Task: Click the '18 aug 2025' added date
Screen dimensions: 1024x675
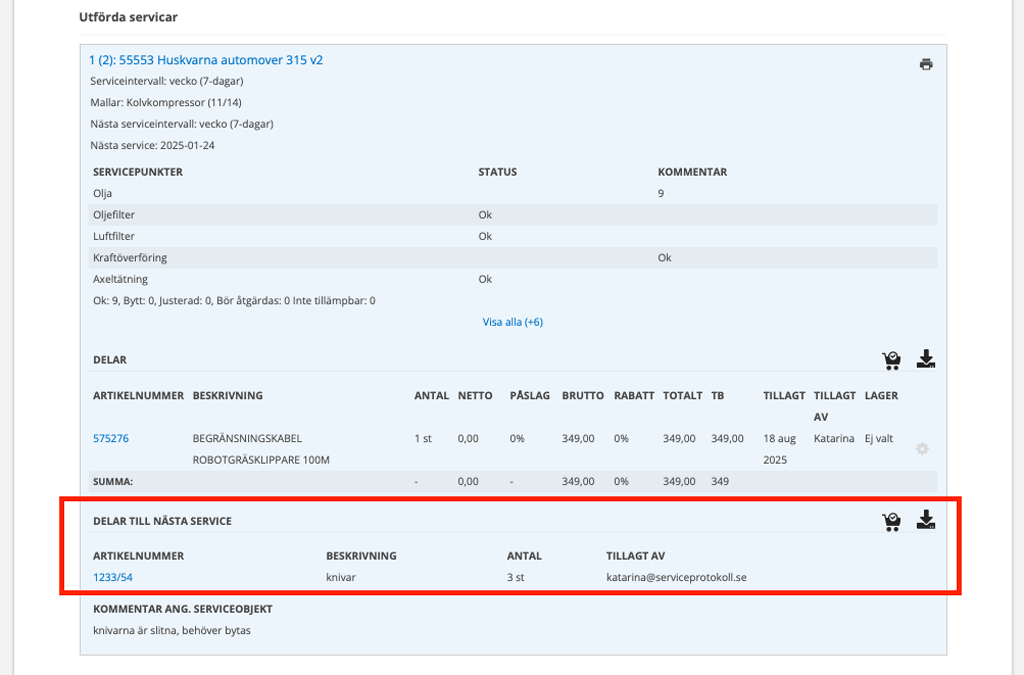Action: [780, 449]
